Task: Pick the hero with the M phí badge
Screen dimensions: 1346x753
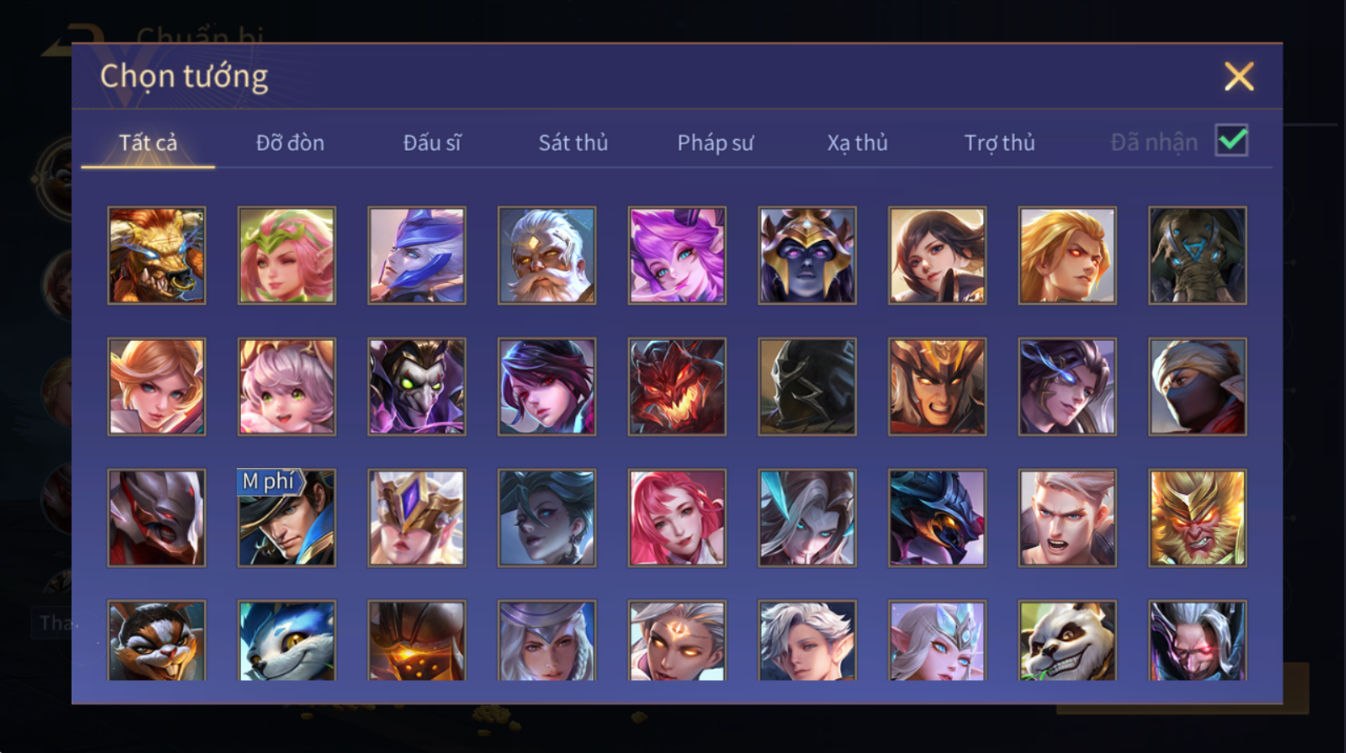Action: coord(287,518)
